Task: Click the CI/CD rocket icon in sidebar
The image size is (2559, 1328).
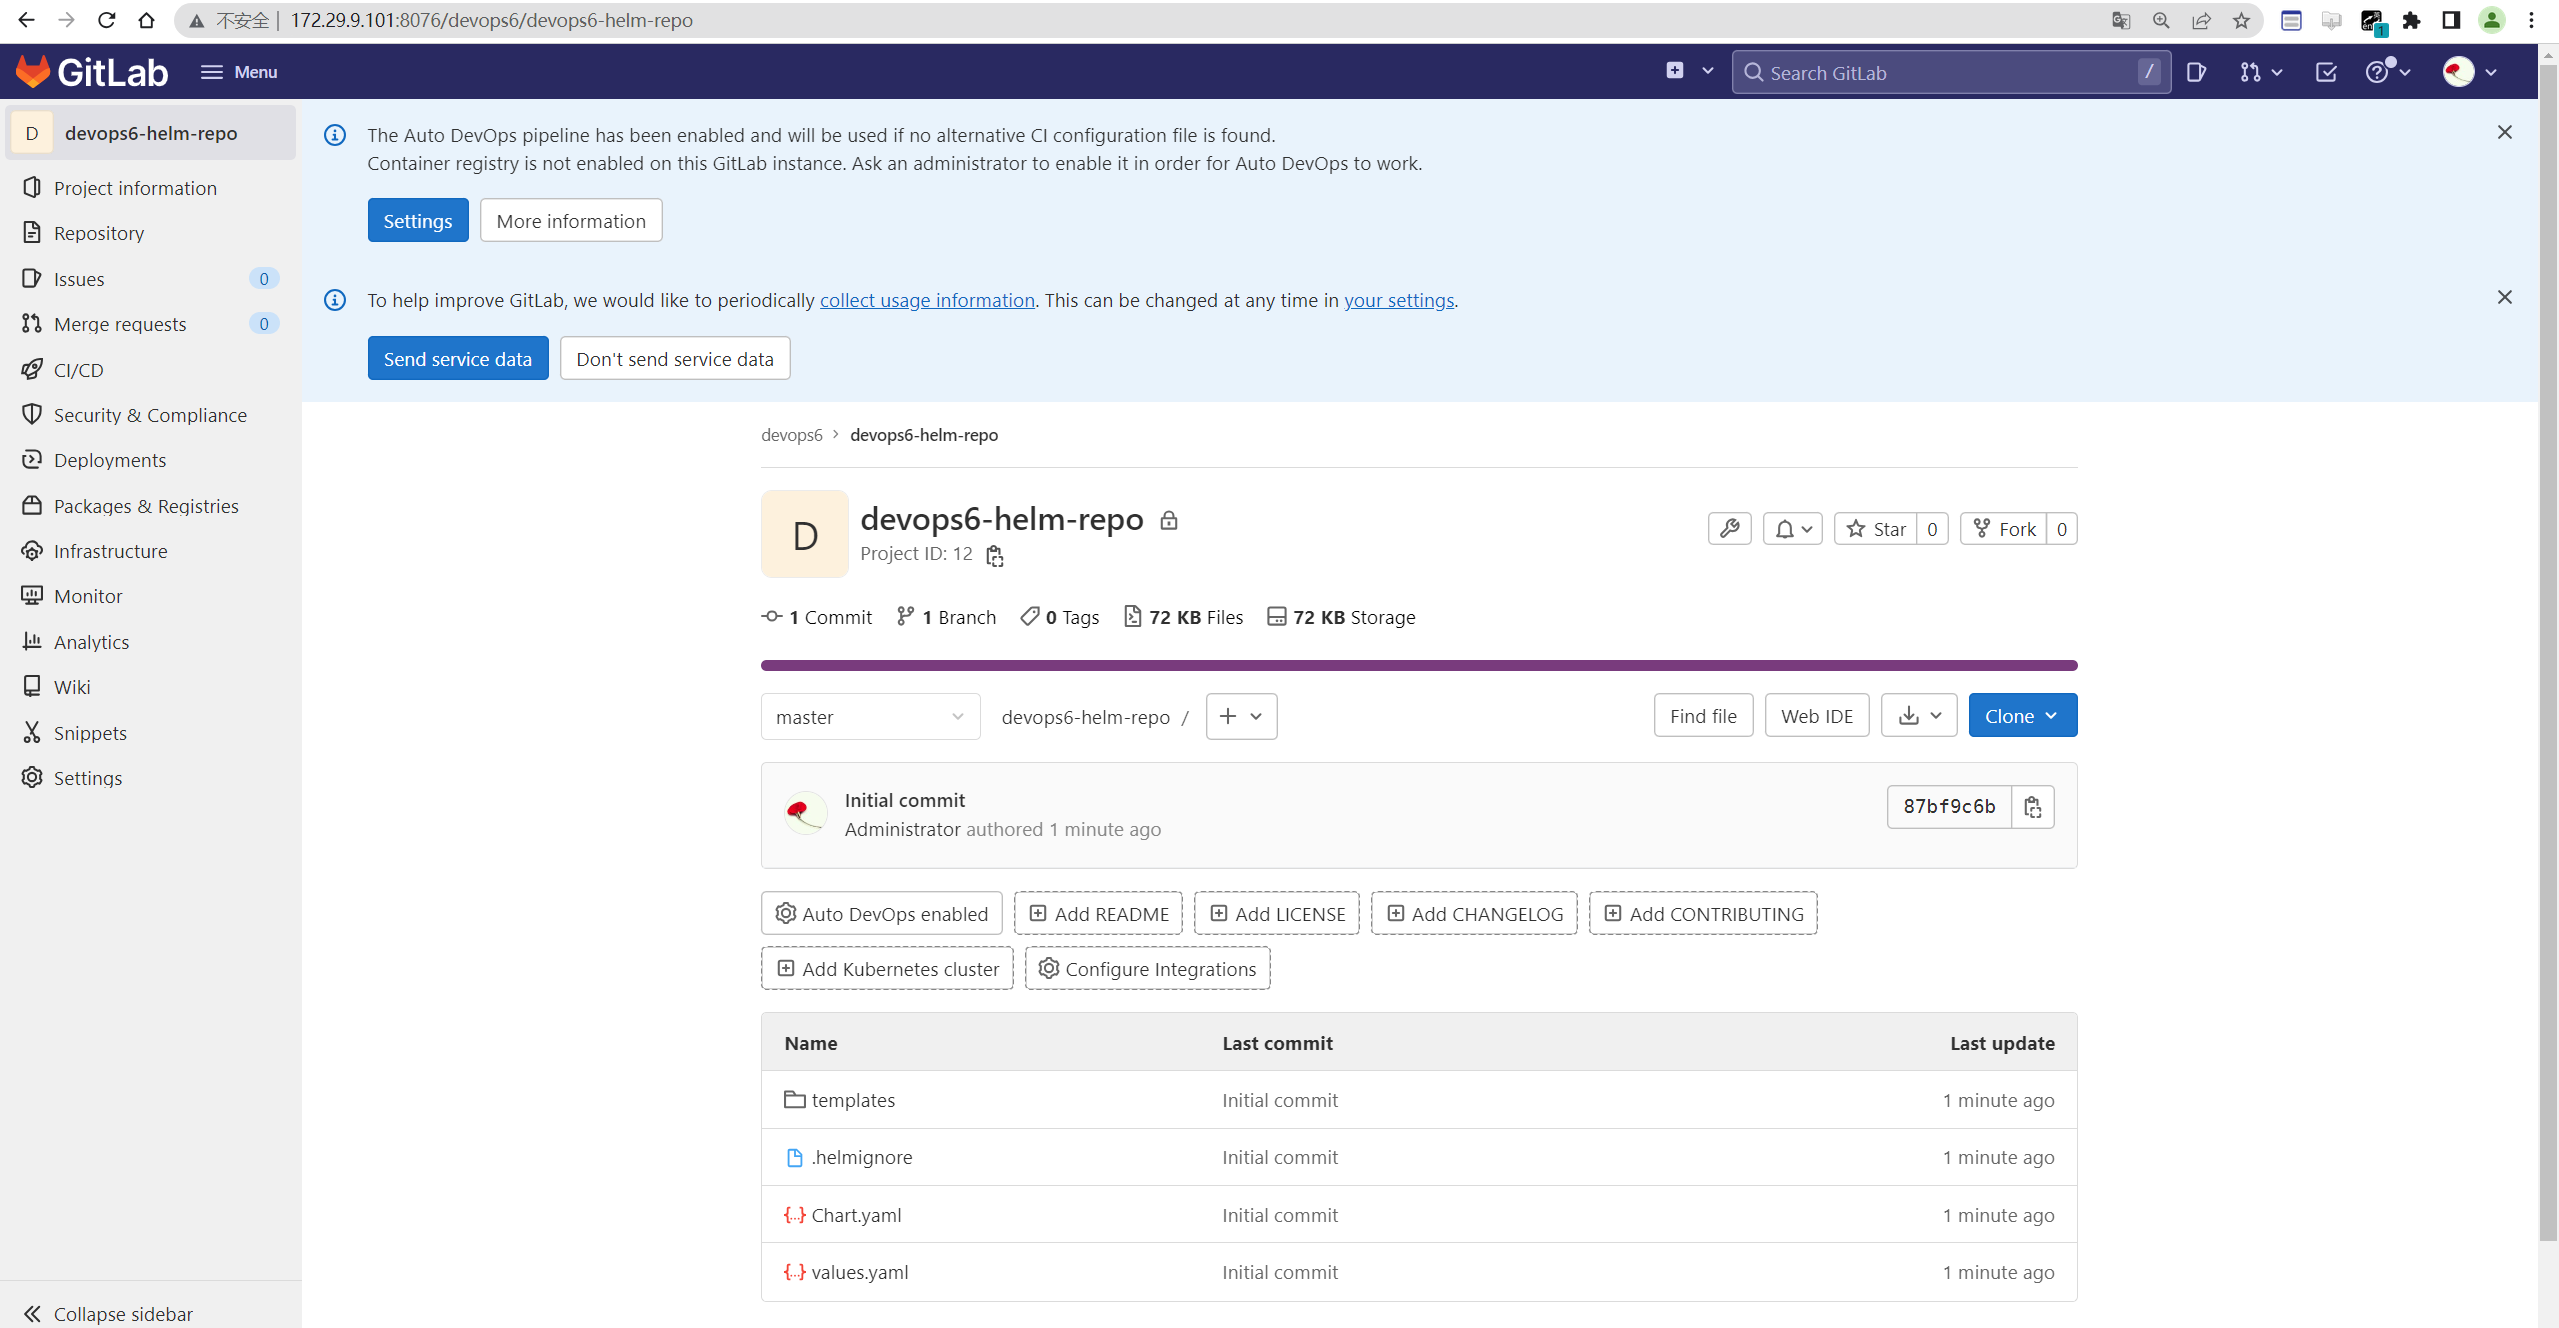Action: [32, 369]
